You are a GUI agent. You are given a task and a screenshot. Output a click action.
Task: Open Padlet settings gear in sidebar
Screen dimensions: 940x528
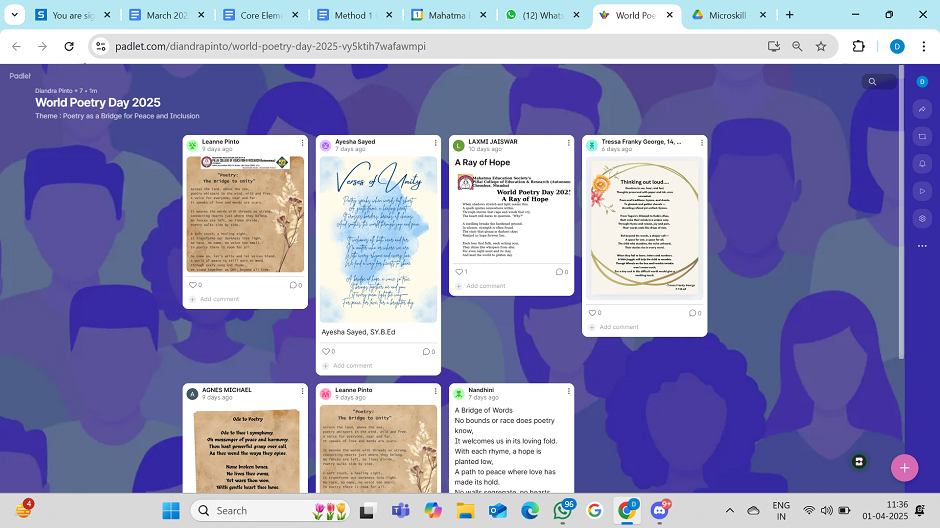[x=922, y=218]
